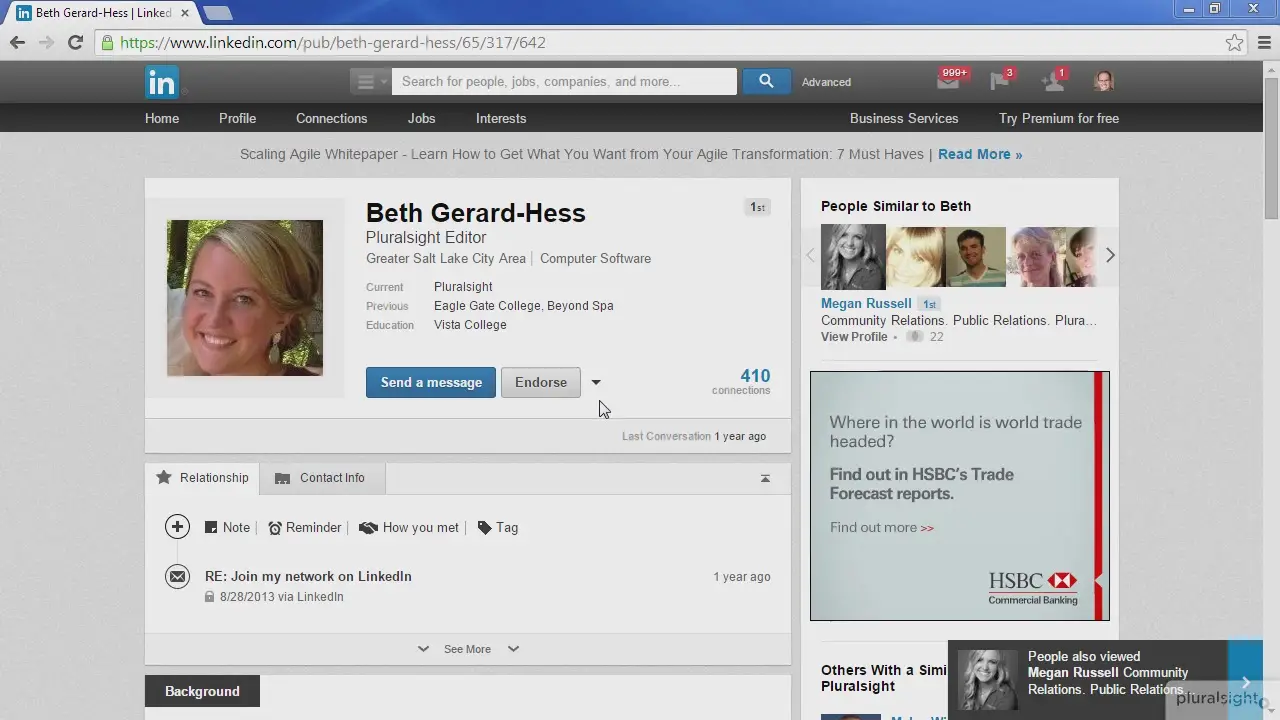Click the Background section header
This screenshot has width=1280, height=720.
tap(202, 691)
